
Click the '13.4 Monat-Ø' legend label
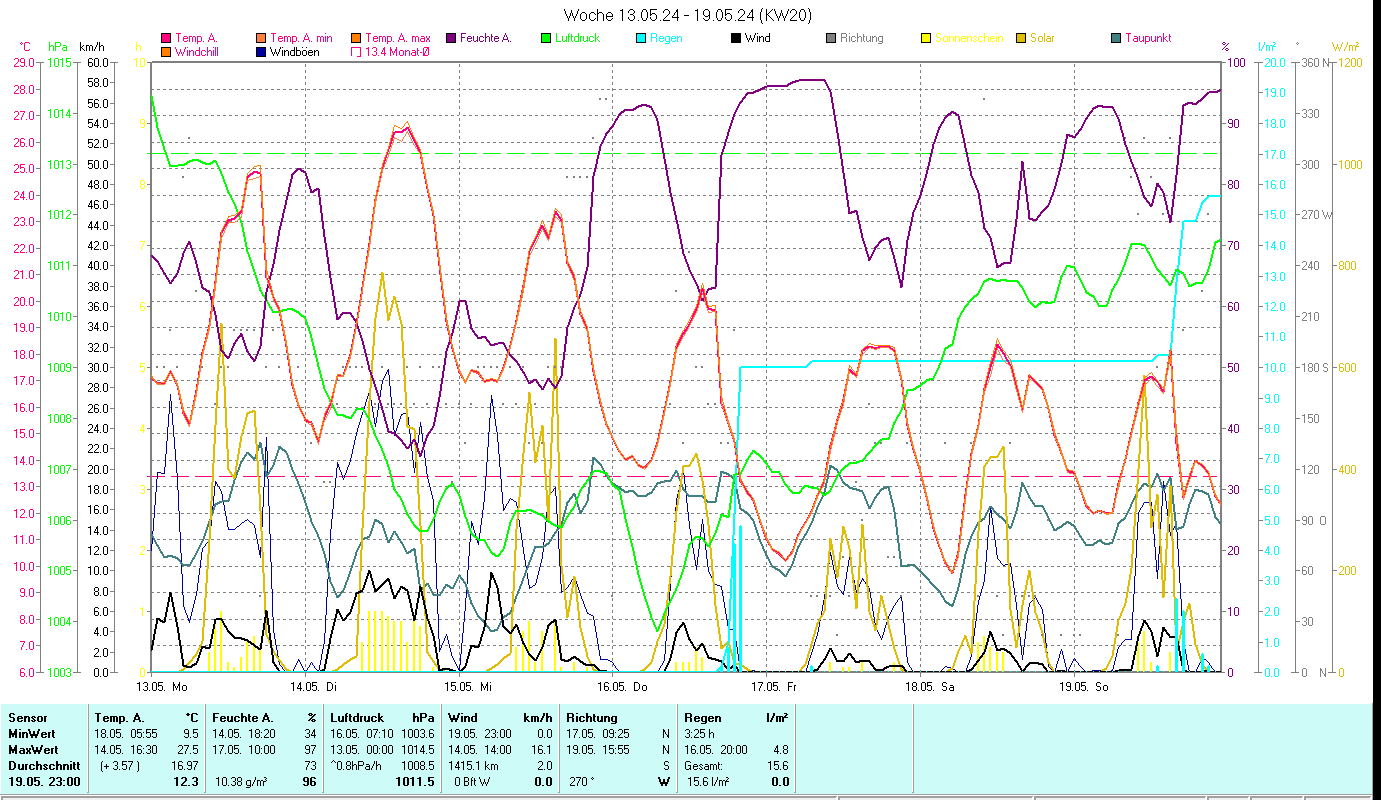[x=397, y=51]
